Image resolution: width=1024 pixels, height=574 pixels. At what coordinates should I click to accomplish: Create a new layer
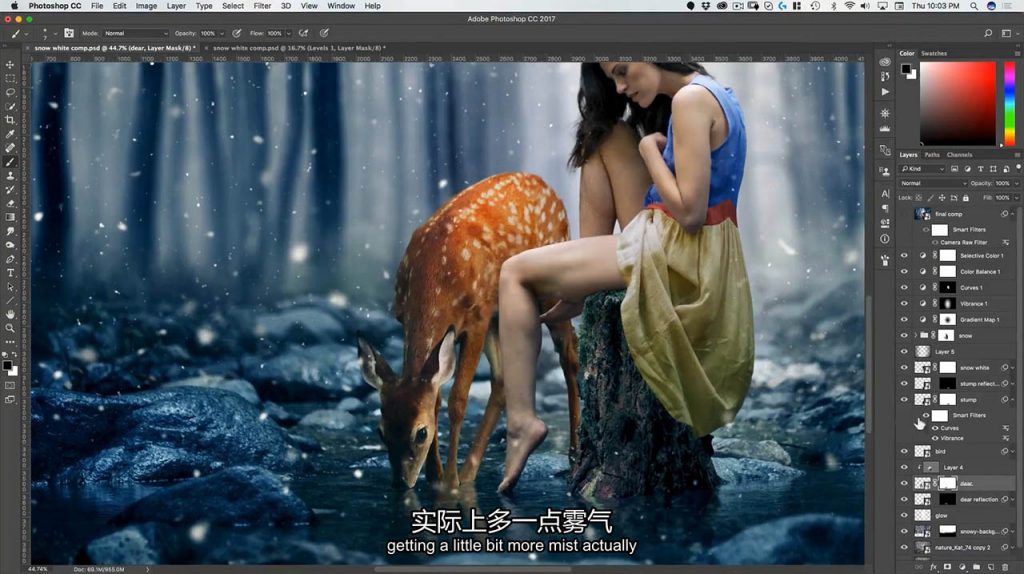pos(991,567)
